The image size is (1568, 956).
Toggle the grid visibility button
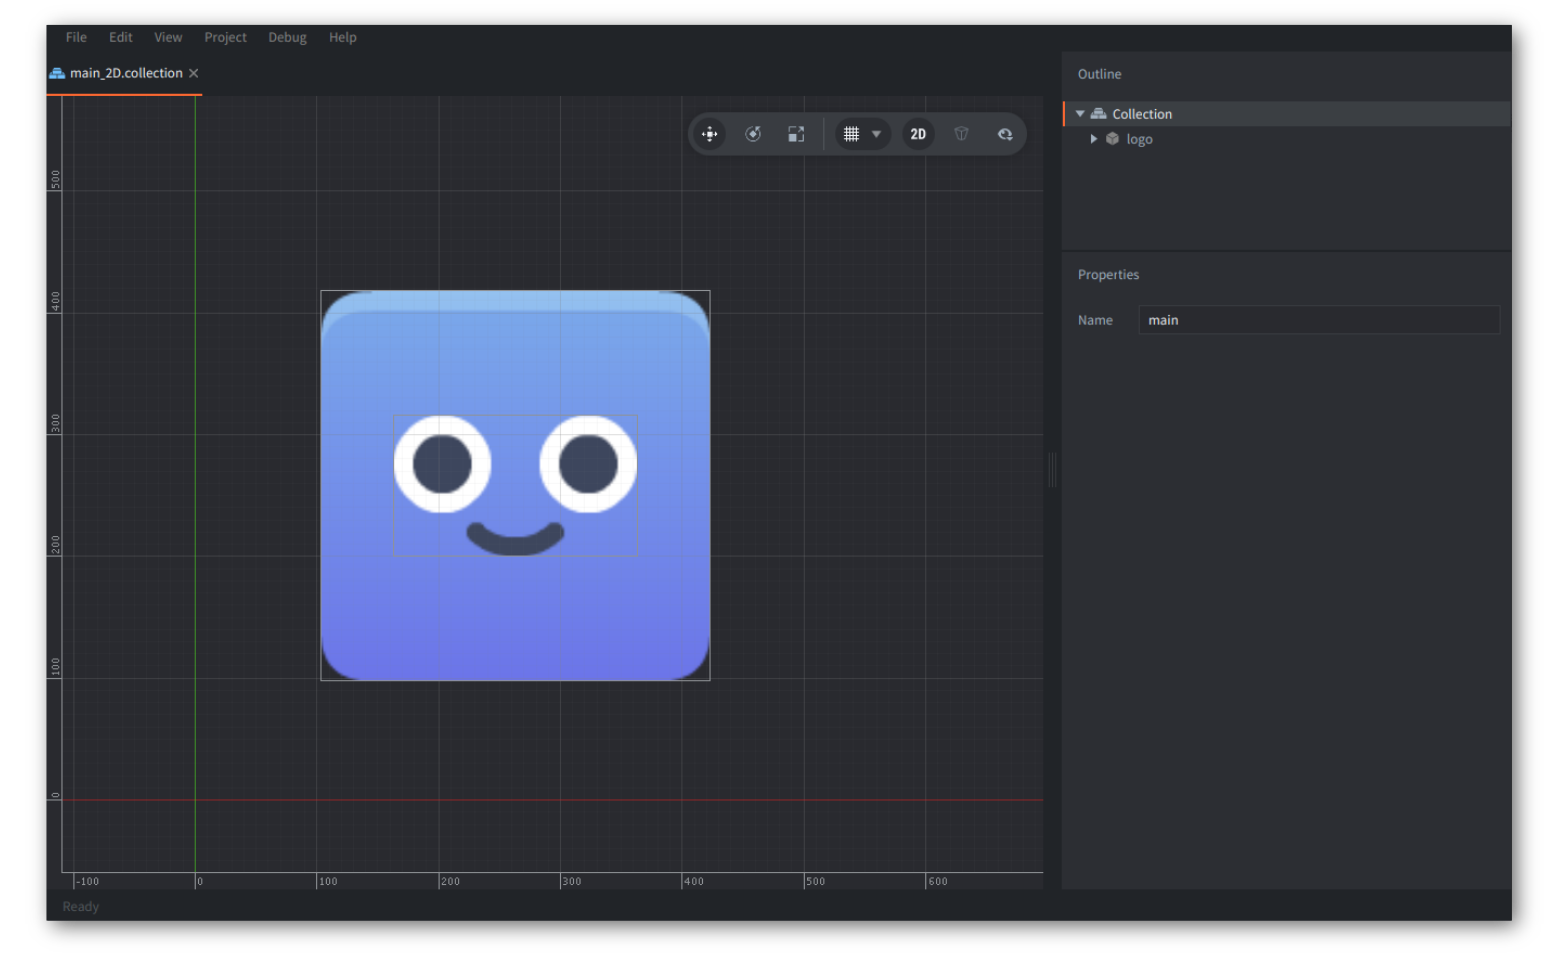[851, 134]
